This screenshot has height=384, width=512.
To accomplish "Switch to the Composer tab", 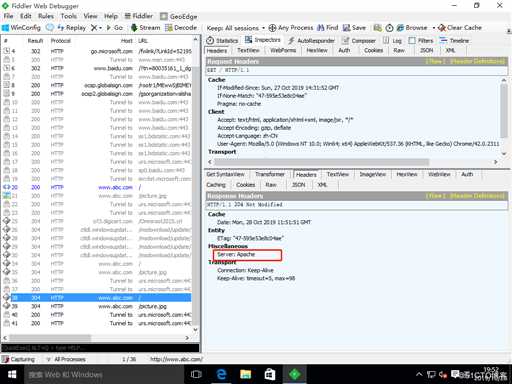I will click(x=359, y=41).
